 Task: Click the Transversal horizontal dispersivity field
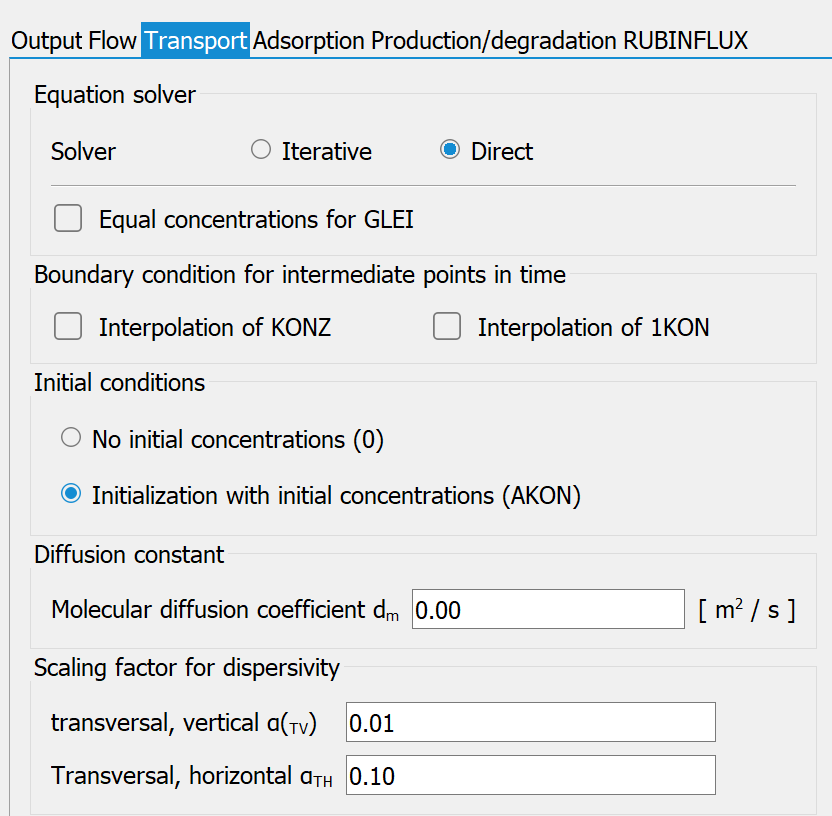click(x=531, y=775)
